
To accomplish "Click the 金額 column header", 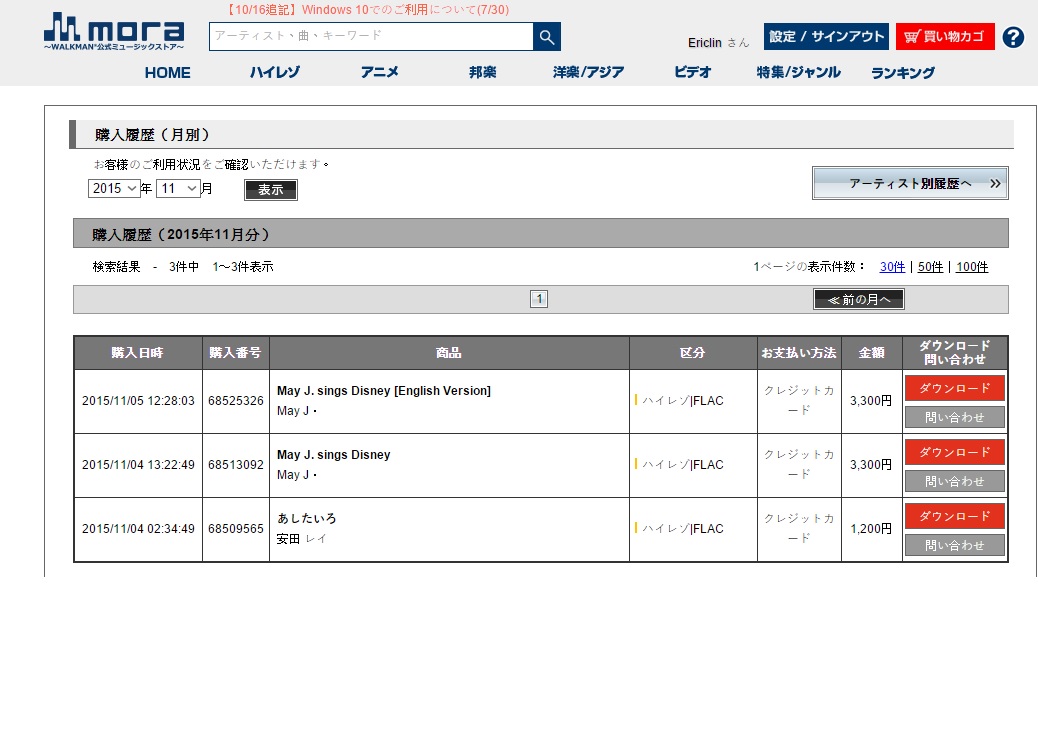I will 871,353.
